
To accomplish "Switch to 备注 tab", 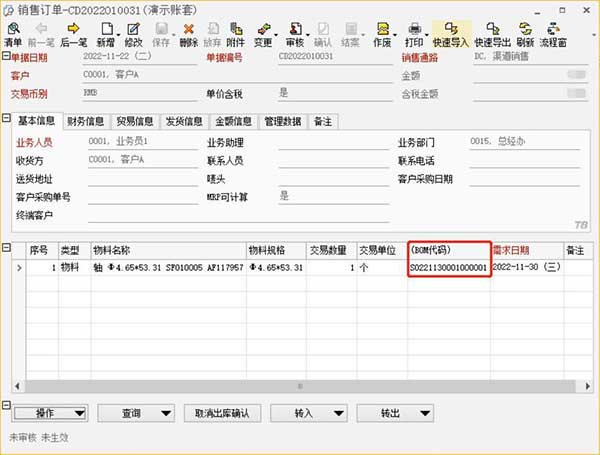I will point(323,122).
